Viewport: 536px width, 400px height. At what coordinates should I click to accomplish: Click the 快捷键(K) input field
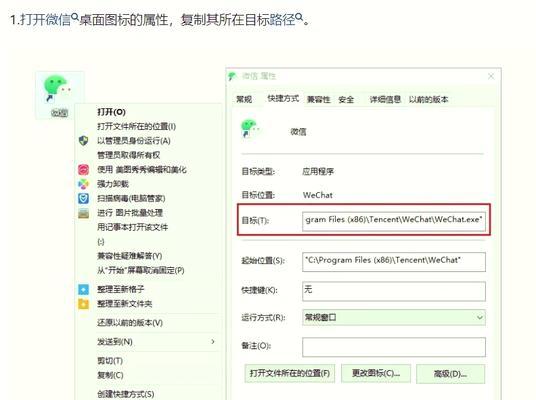(394, 291)
